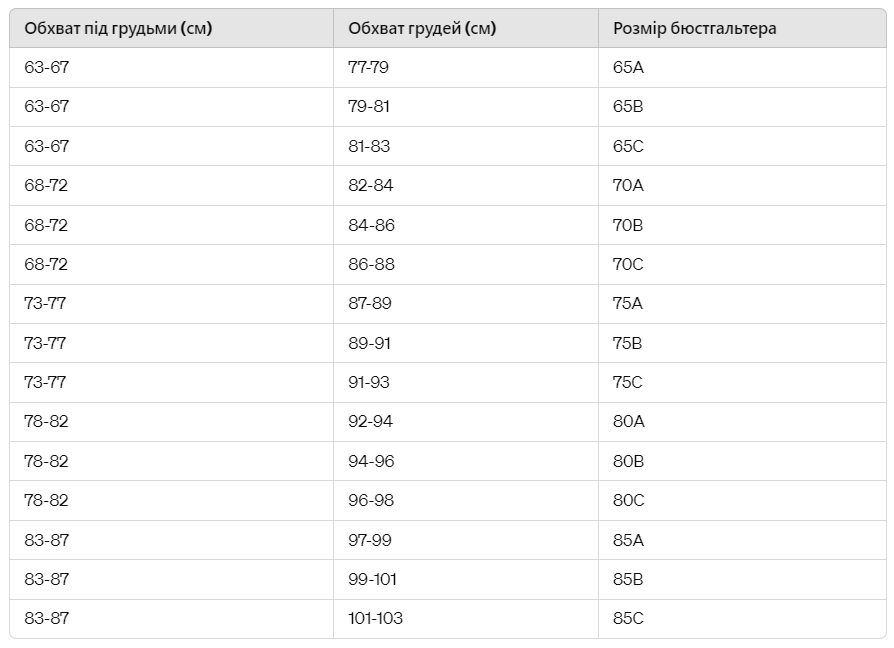Viewport: 894px width, 648px height.
Task: Select the 65A size cell
Action: [x=628, y=68]
